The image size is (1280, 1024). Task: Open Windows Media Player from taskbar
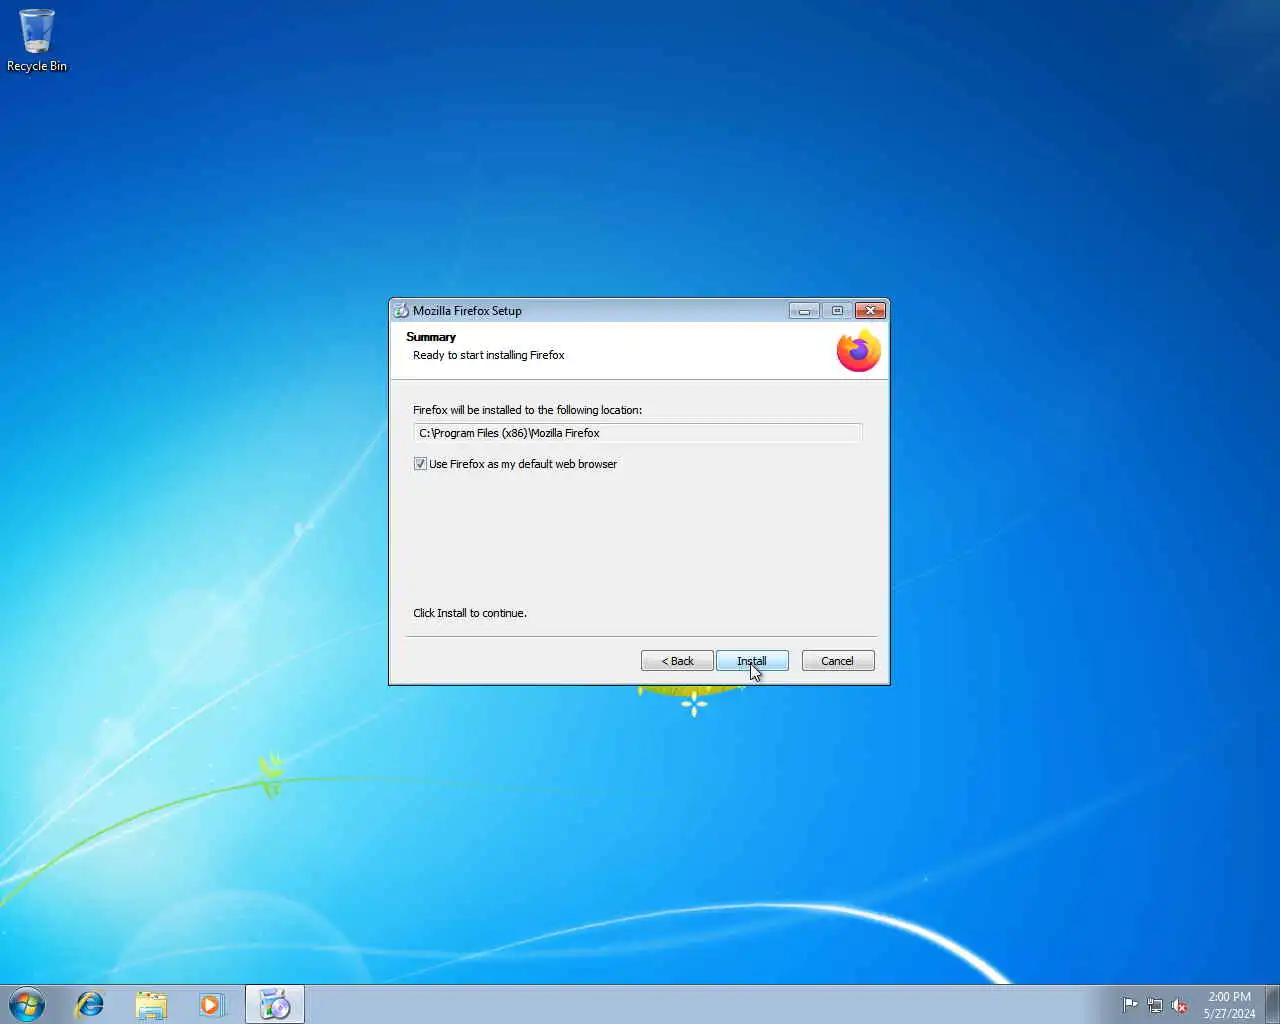coord(211,1004)
